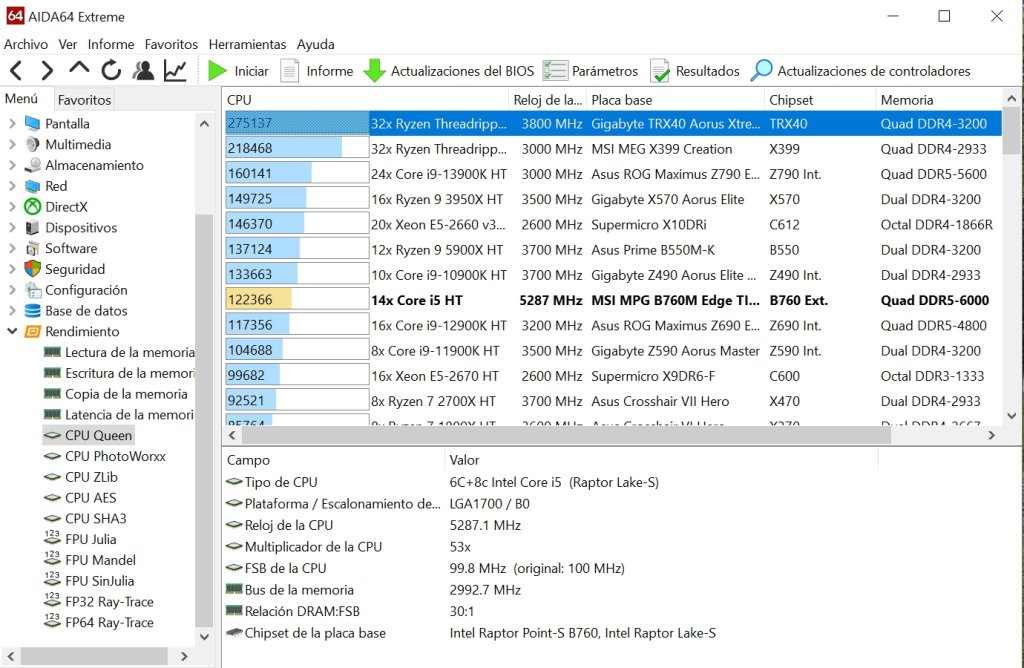This screenshot has width=1024, height=668.
Task: Click the Base de datos icon
Action: tap(32, 311)
